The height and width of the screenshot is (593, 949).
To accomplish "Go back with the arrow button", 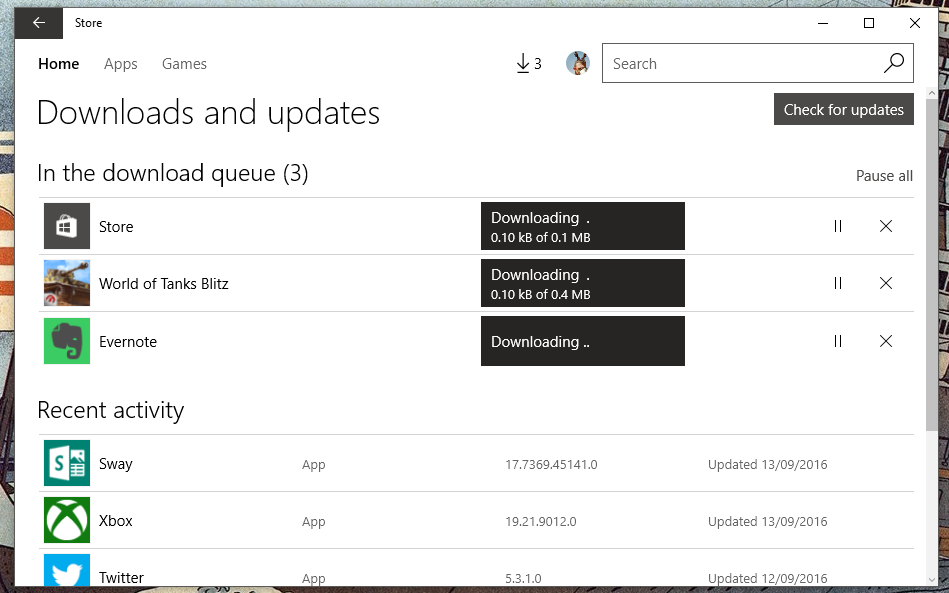I will click(39, 23).
